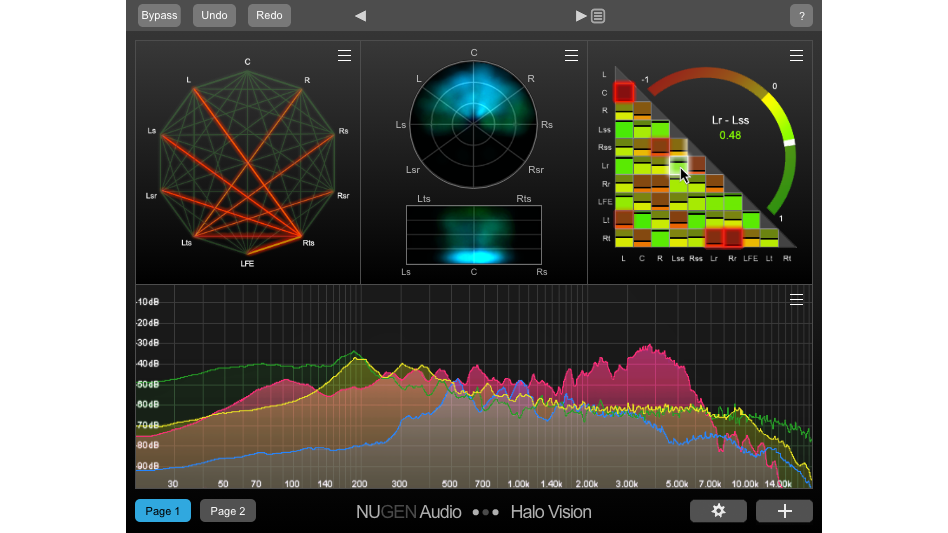This screenshot has width=948, height=533.
Task: Click the Lr - Lss correlation label
Action: click(730, 120)
